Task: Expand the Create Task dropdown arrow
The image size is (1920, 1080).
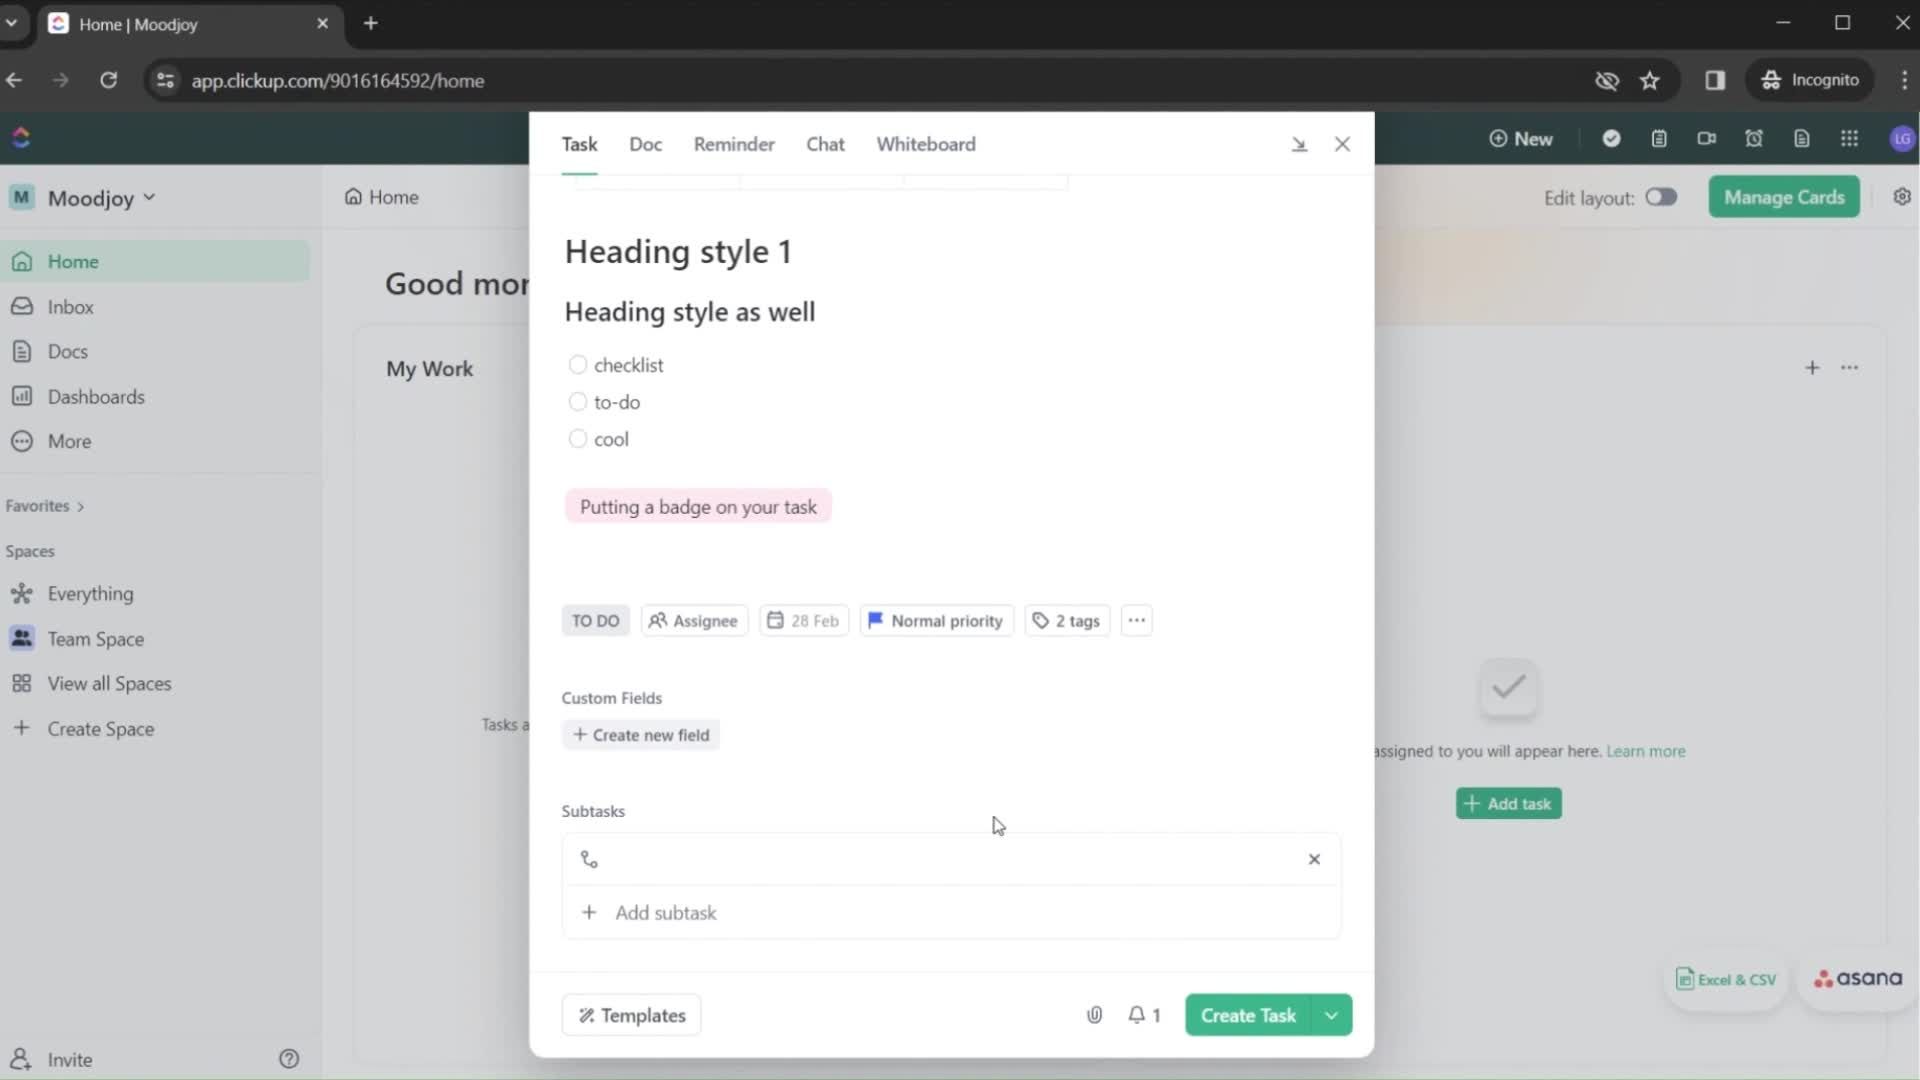Action: 1331,1015
